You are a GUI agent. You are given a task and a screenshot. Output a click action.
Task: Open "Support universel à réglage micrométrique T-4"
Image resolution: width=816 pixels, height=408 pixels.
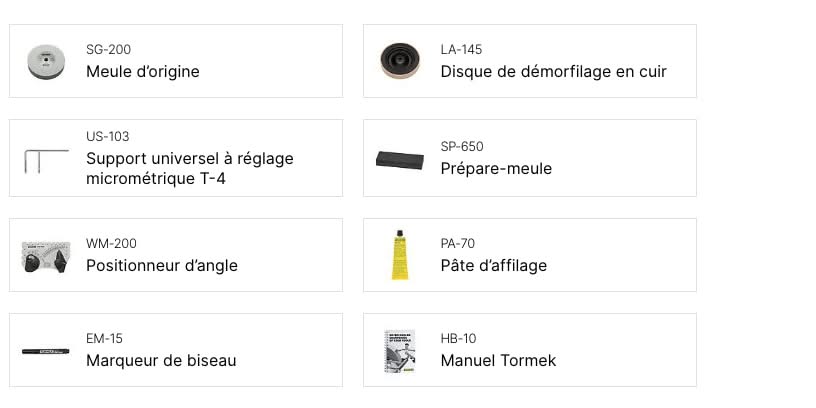pos(189,168)
